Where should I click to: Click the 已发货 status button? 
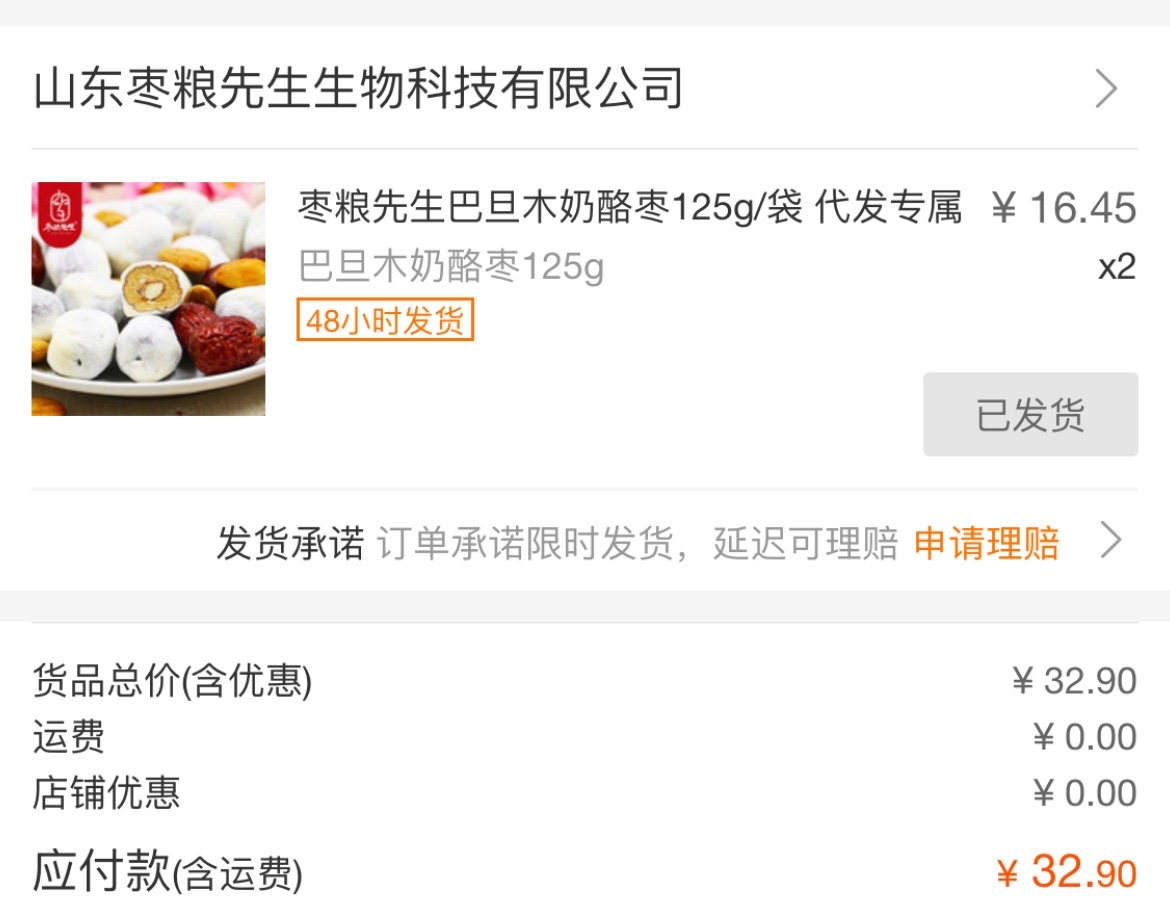point(1030,414)
